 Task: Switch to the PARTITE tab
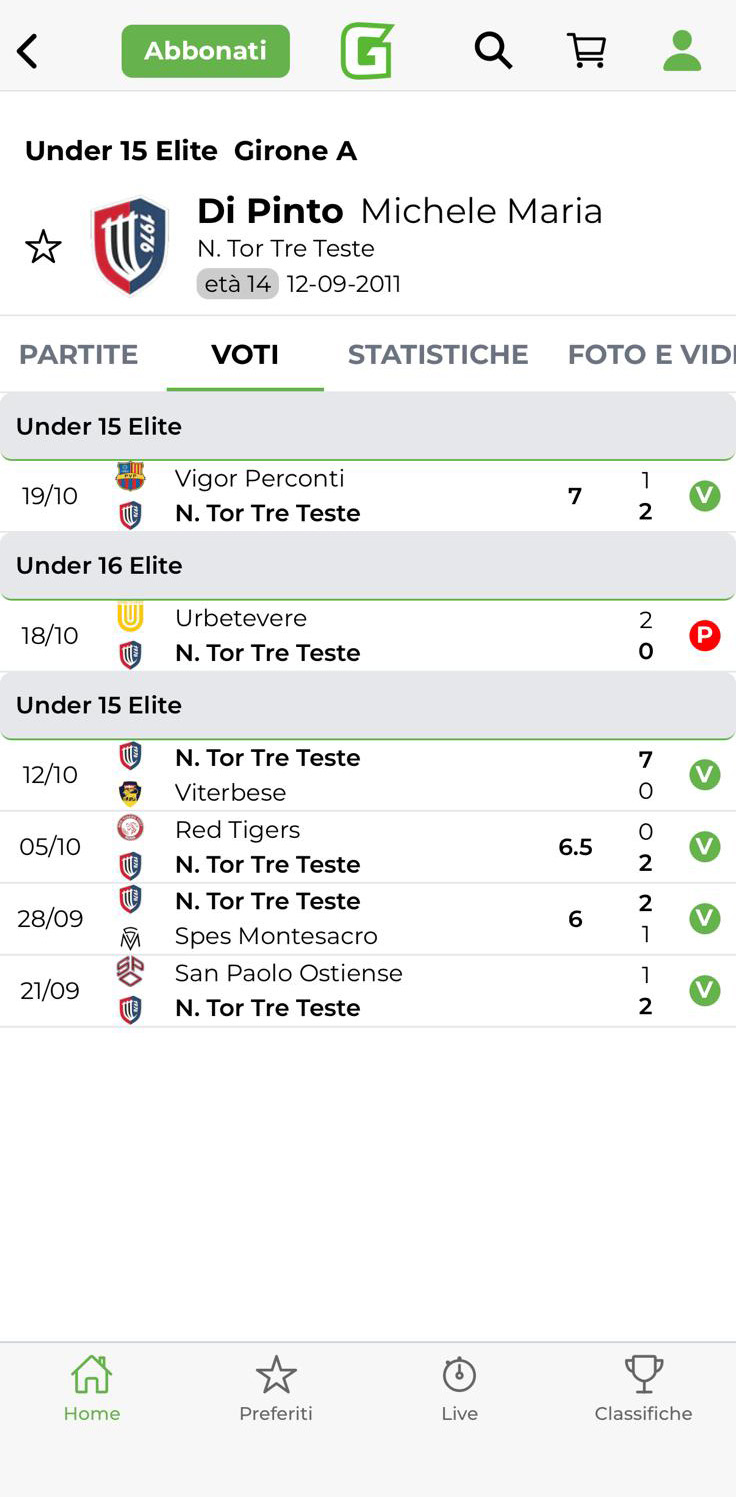tap(78, 355)
